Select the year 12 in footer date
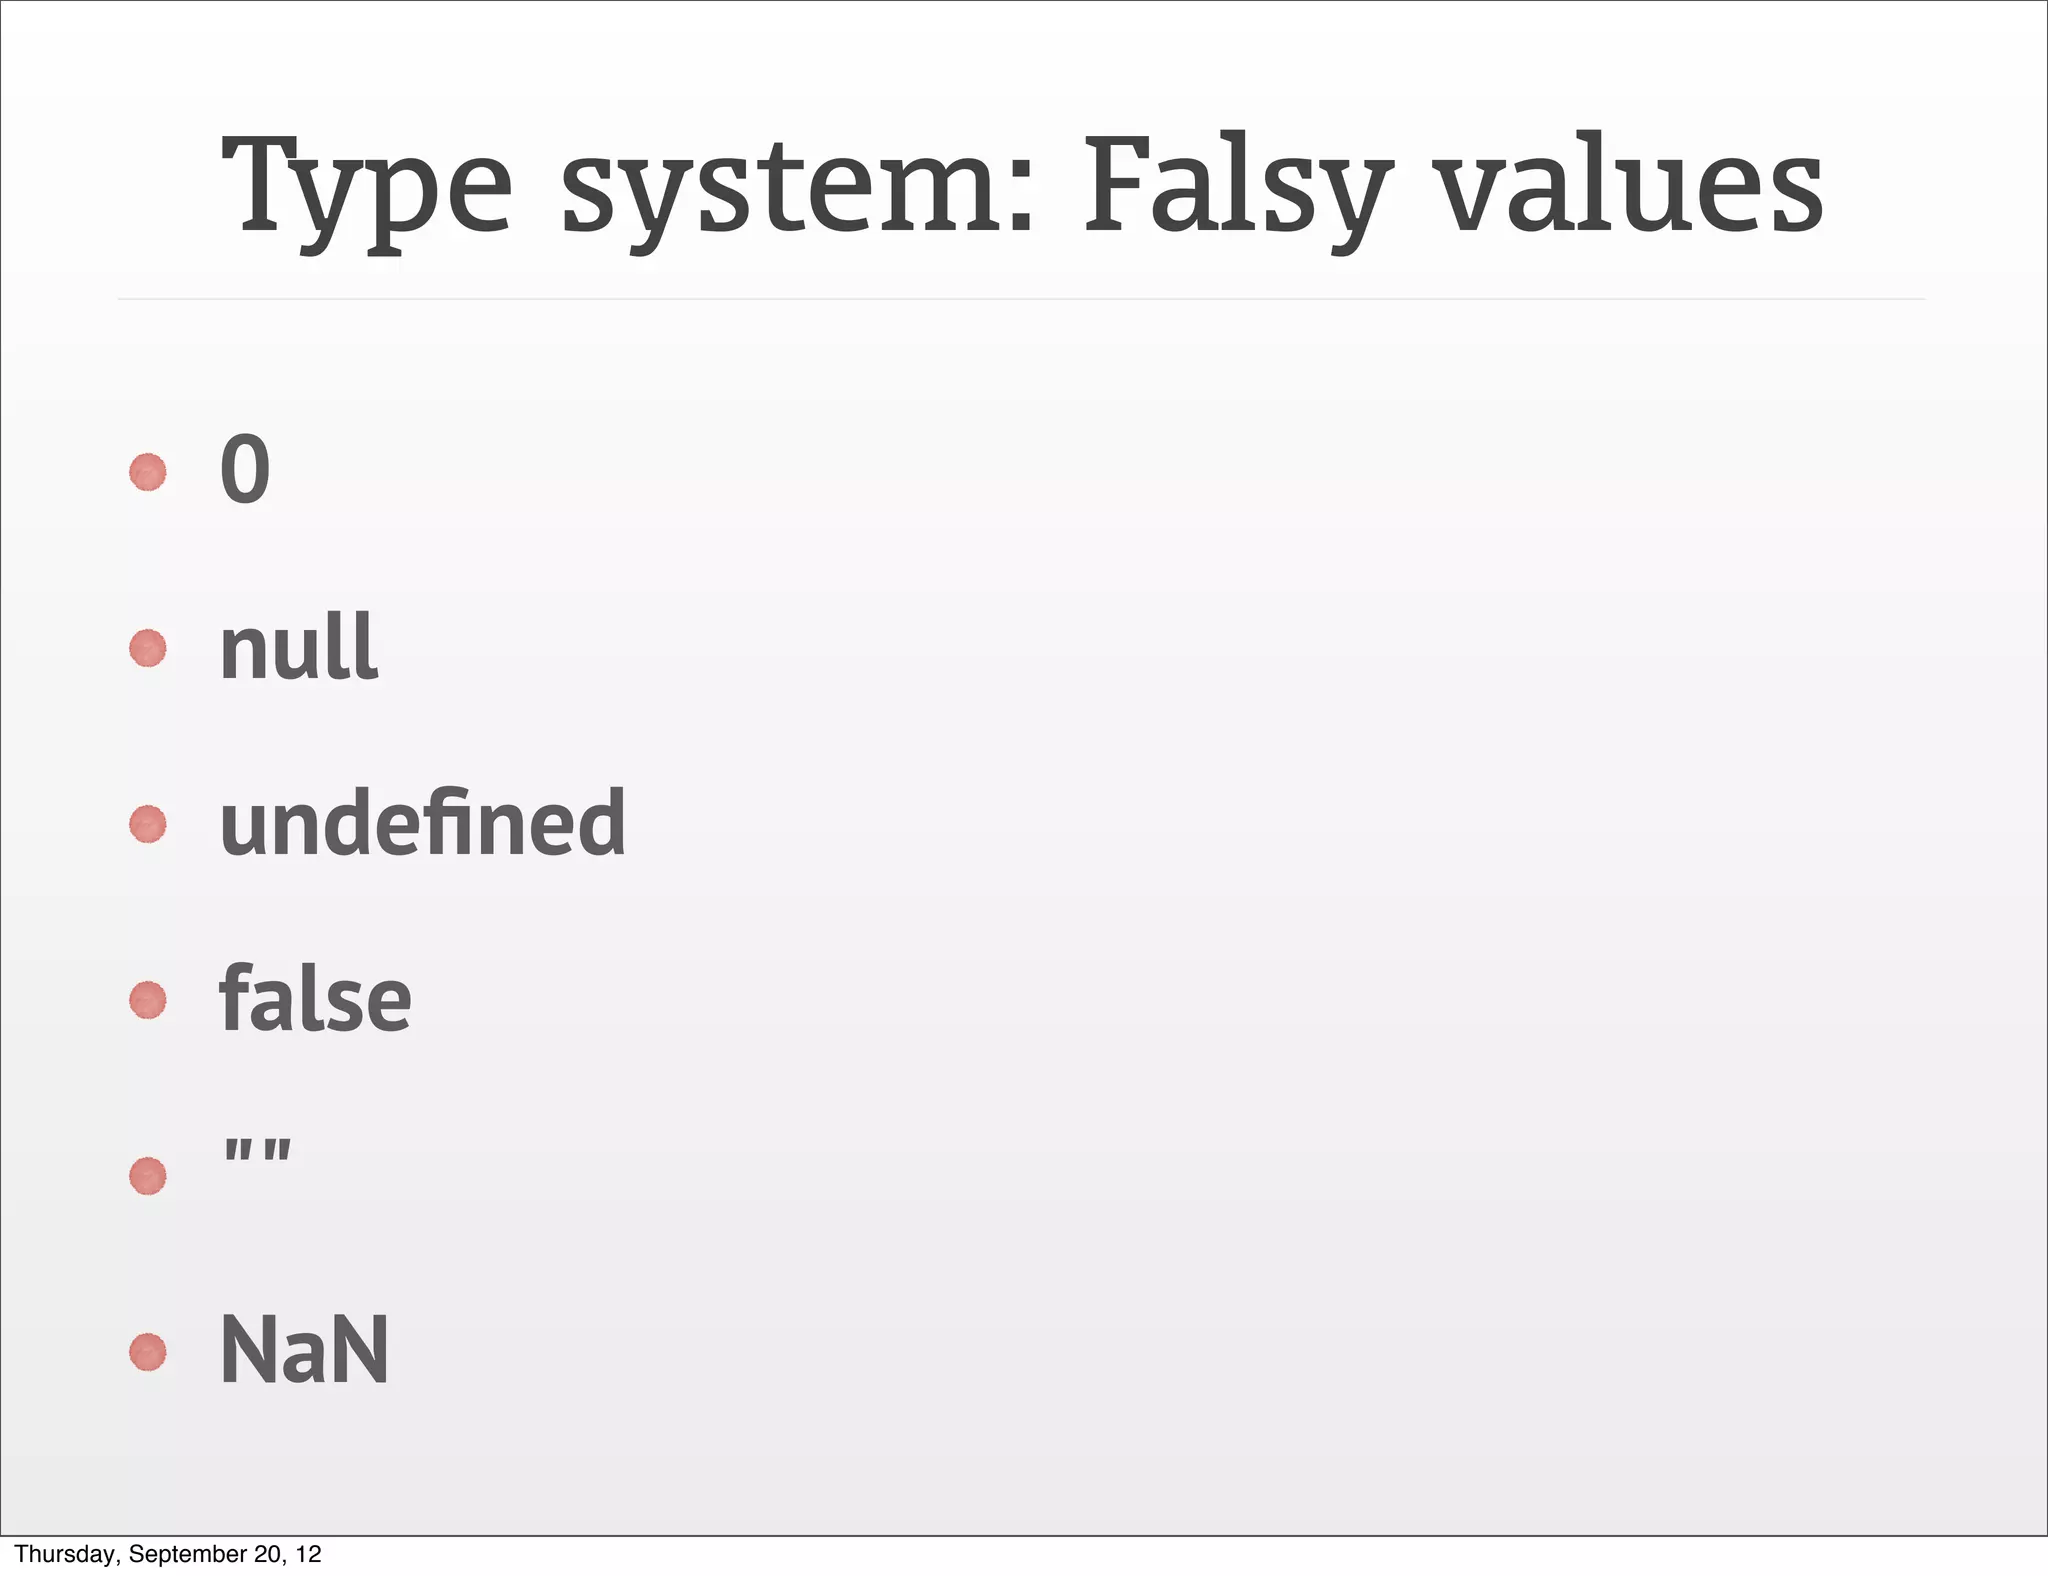The width and height of the screenshot is (2048, 1576). click(309, 1554)
